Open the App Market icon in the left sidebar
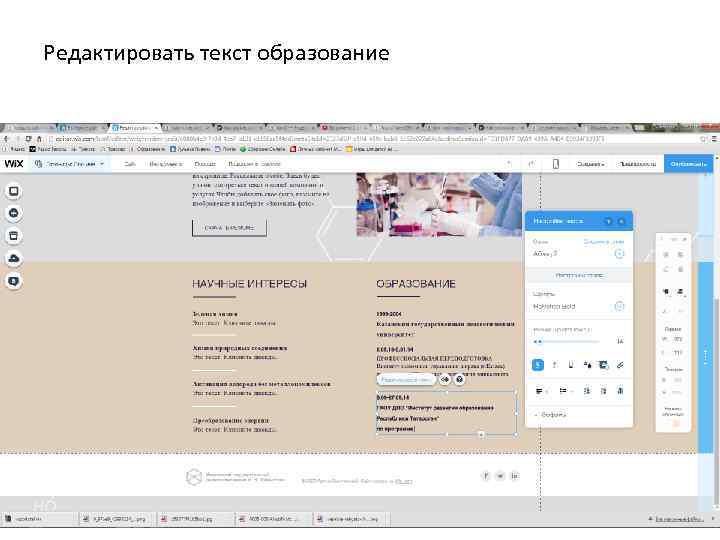This screenshot has width=720, height=540. (14, 236)
